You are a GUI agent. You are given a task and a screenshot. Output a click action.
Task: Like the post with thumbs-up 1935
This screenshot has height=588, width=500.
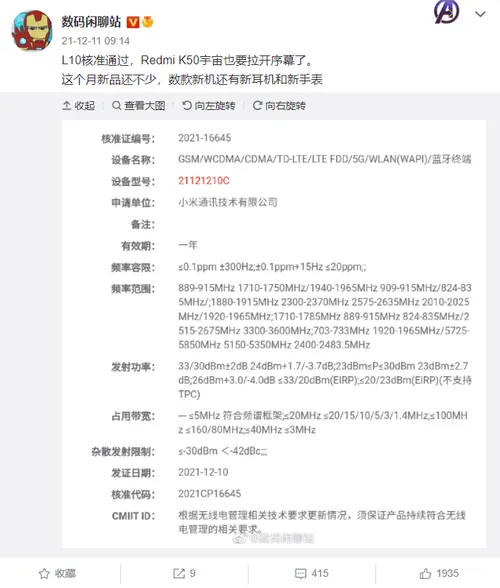(x=439, y=573)
